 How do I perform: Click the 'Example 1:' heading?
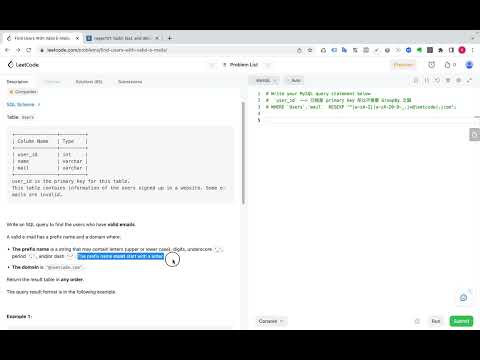point(19,316)
